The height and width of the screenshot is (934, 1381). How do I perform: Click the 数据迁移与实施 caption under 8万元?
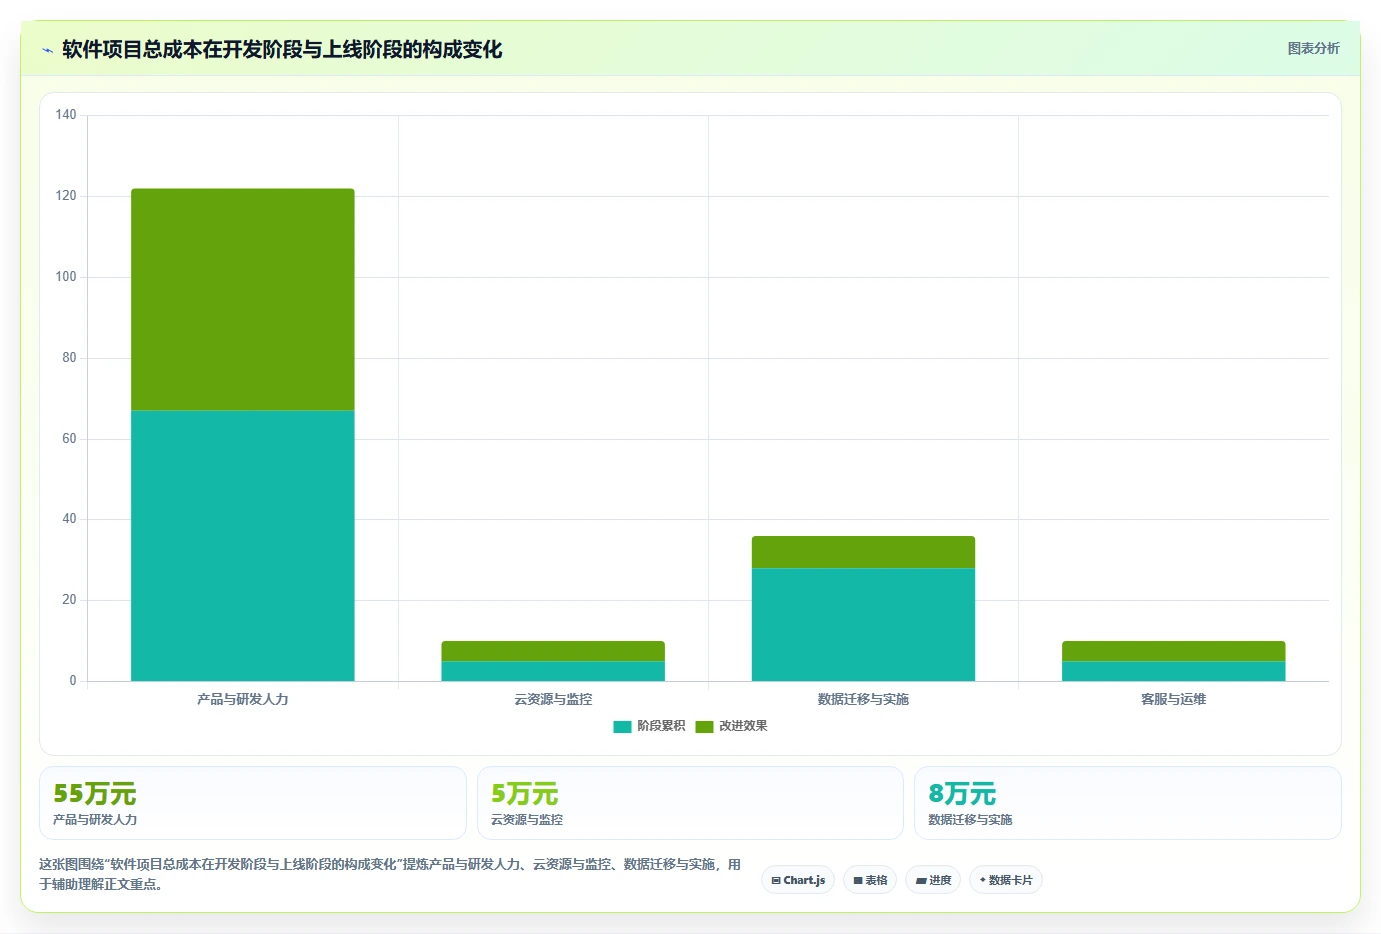point(970,820)
